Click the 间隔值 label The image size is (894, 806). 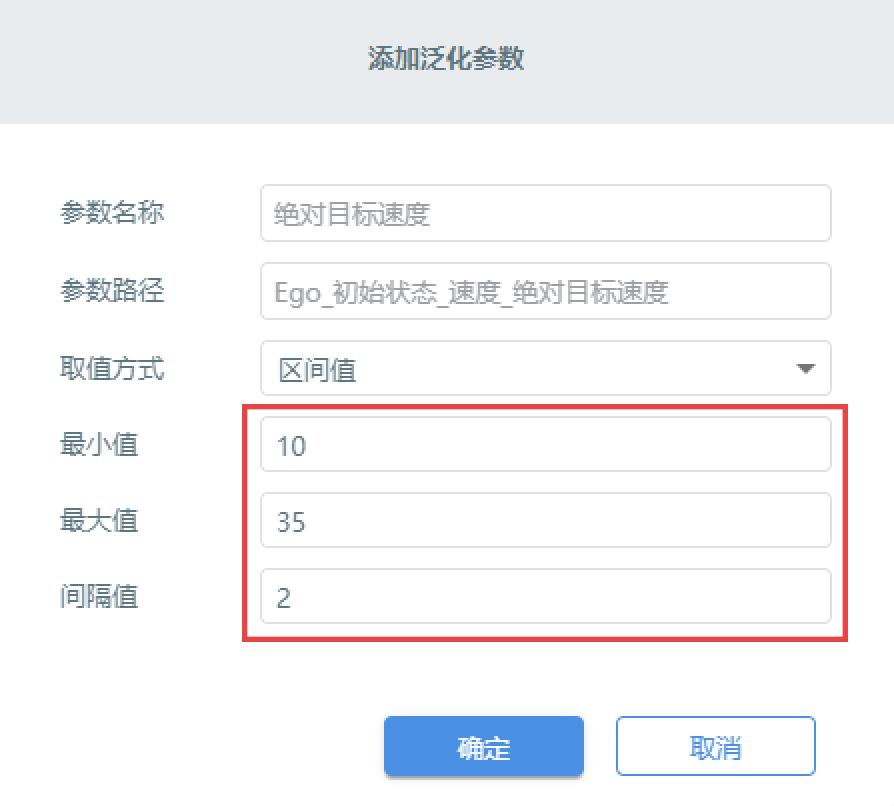(x=99, y=596)
